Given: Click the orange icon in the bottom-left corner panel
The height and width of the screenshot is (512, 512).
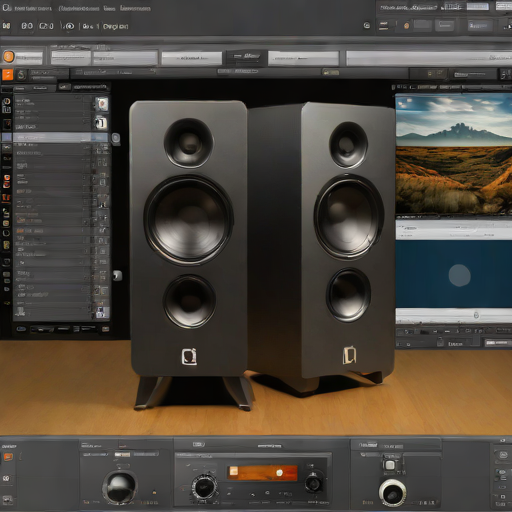Looking at the screenshot, I should (8, 457).
